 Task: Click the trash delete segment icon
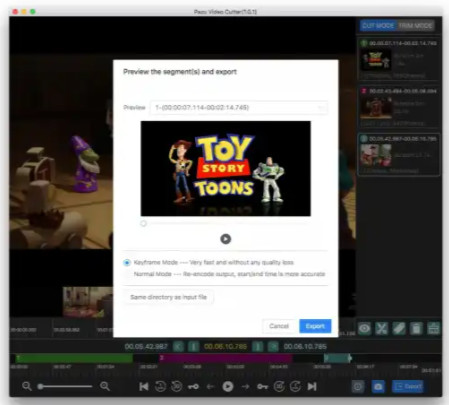pyautogui.click(x=416, y=329)
